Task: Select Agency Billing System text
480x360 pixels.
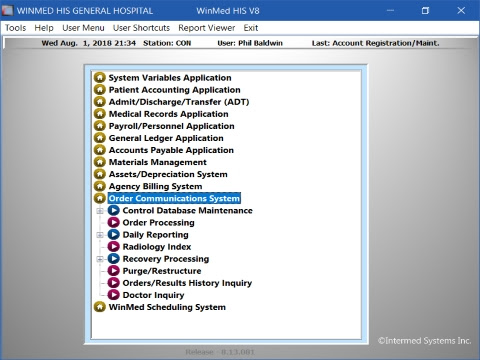Action: click(156, 186)
